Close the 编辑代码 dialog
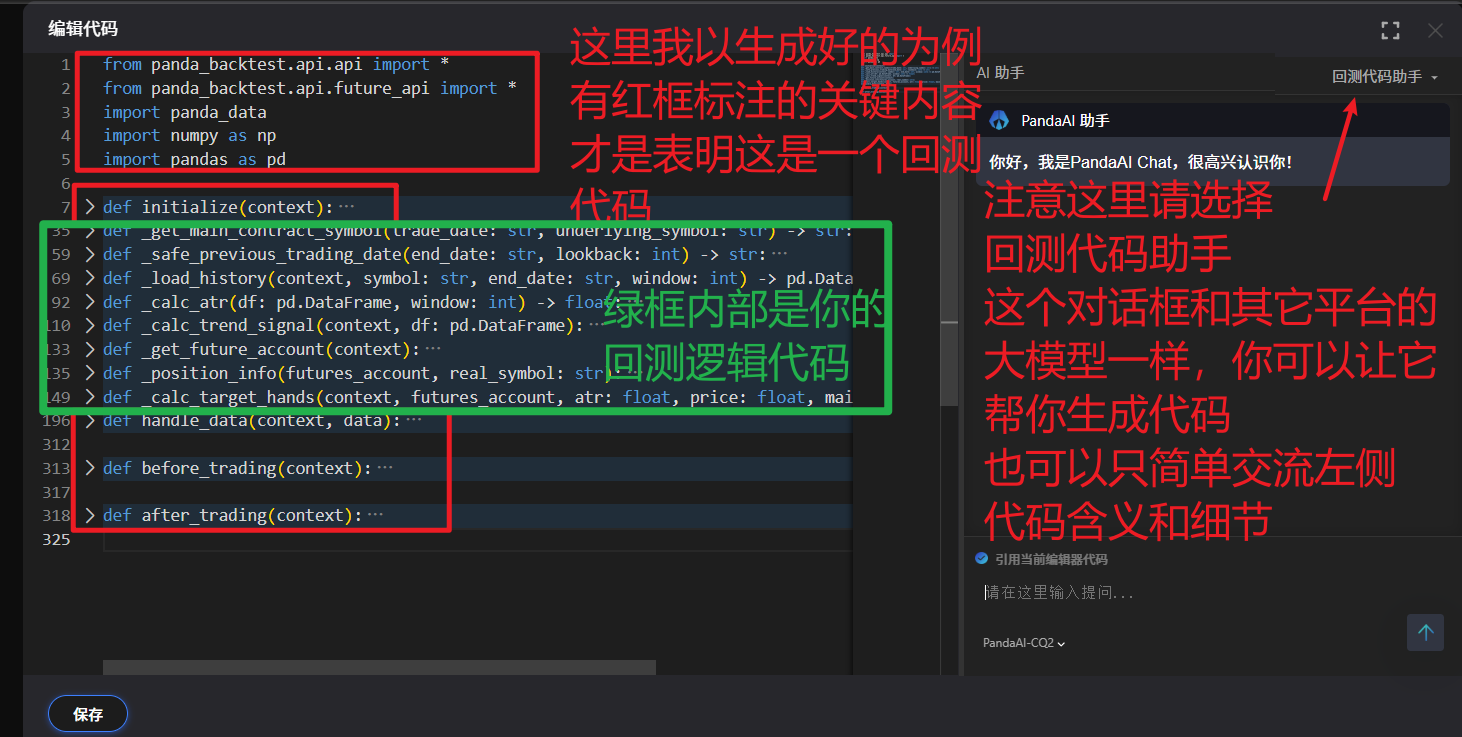1462x737 pixels. pos(1435,30)
